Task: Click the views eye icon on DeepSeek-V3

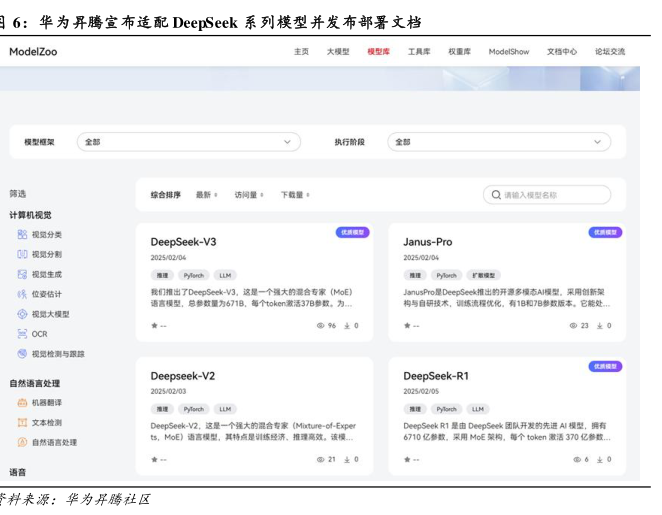Action: pyautogui.click(x=320, y=325)
